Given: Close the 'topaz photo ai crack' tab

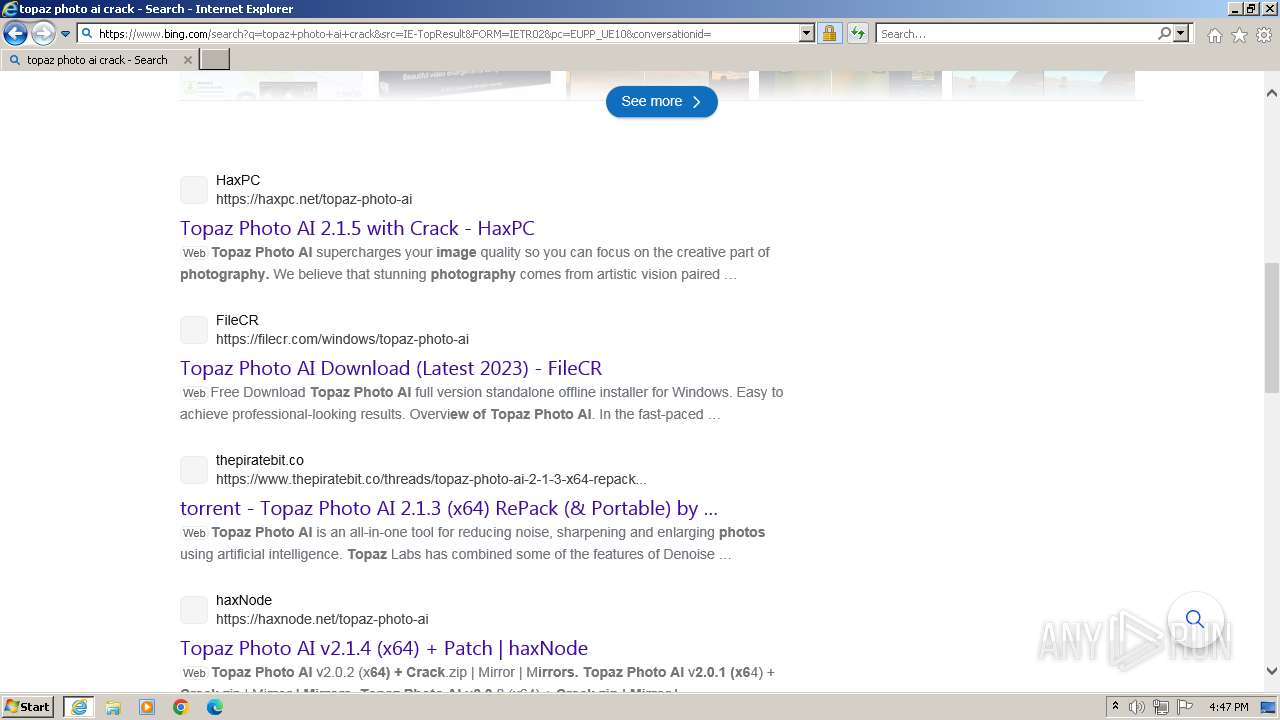Looking at the screenshot, I should point(188,60).
